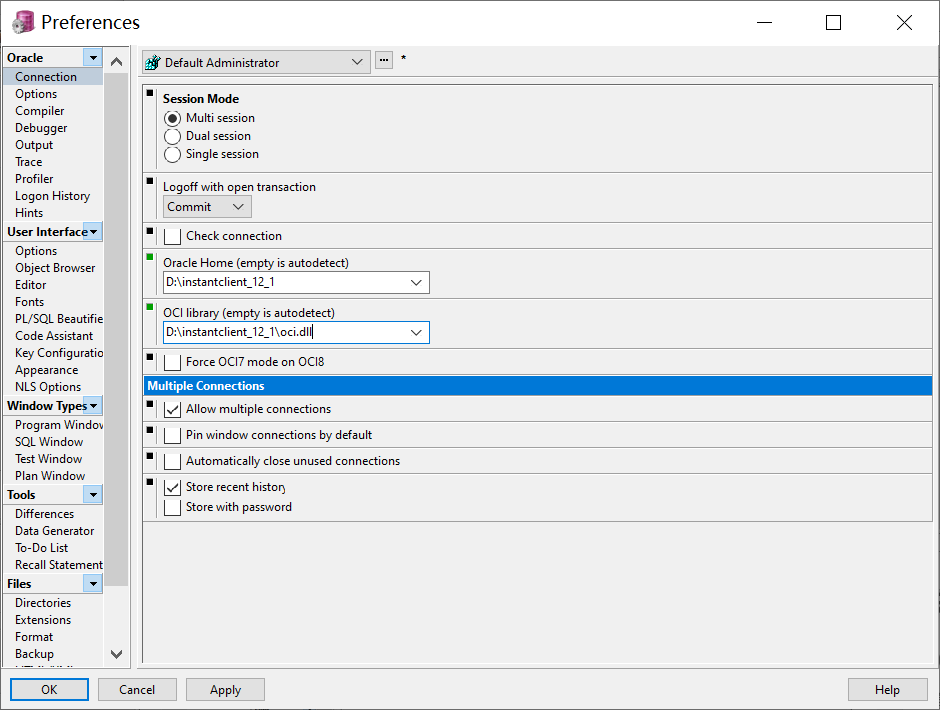Open Directories preferences page
Viewport: 940px width, 710px height.
43,603
